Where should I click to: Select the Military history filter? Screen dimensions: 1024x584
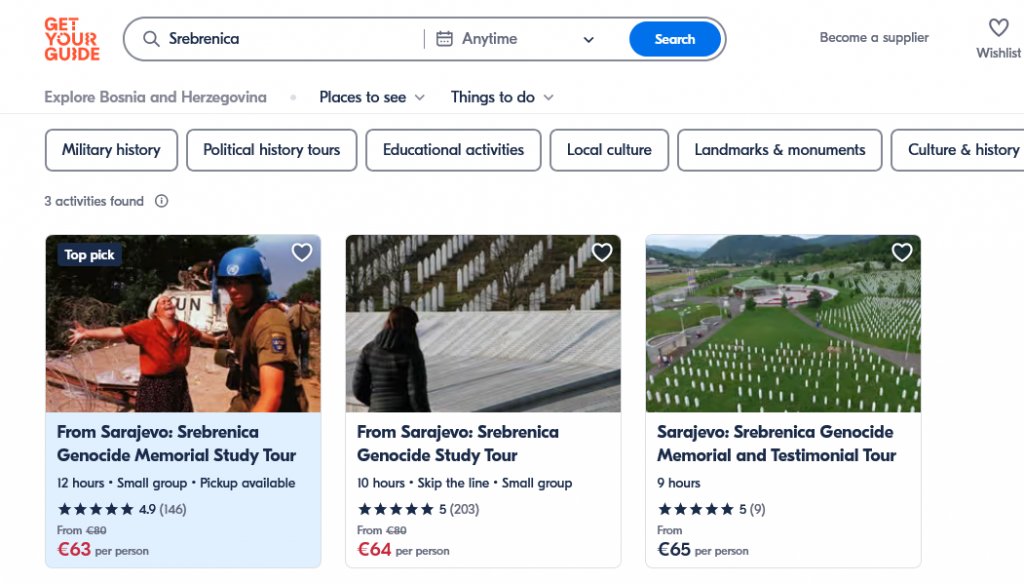pyautogui.click(x=111, y=150)
